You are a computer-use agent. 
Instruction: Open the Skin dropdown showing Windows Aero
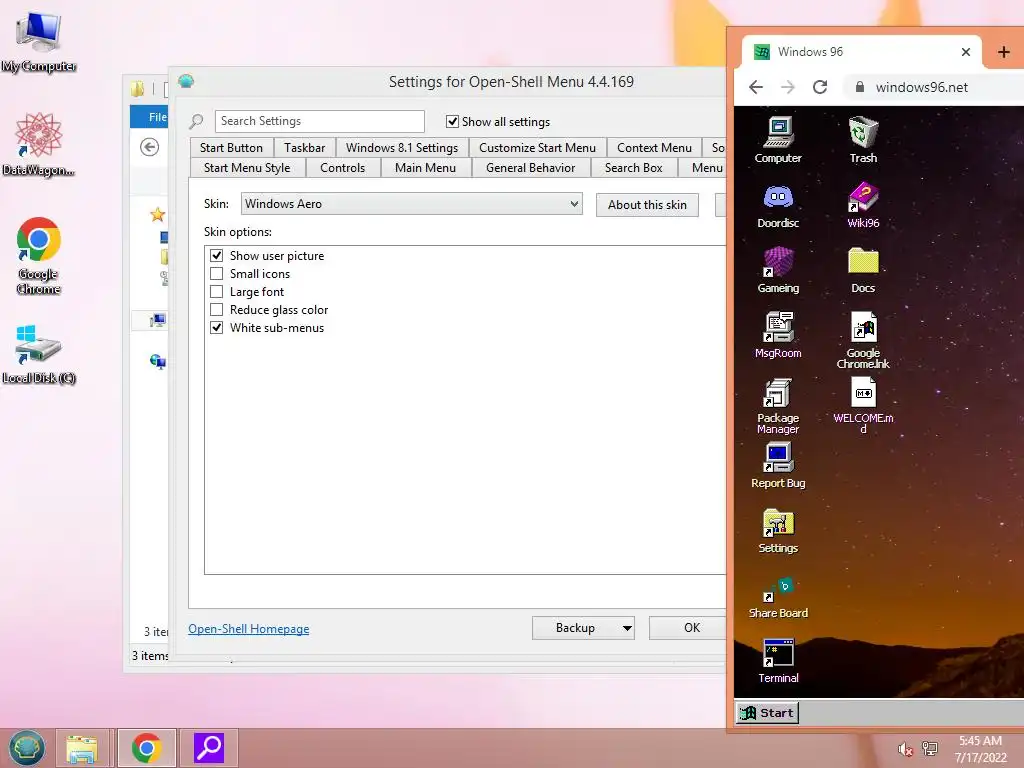411,204
